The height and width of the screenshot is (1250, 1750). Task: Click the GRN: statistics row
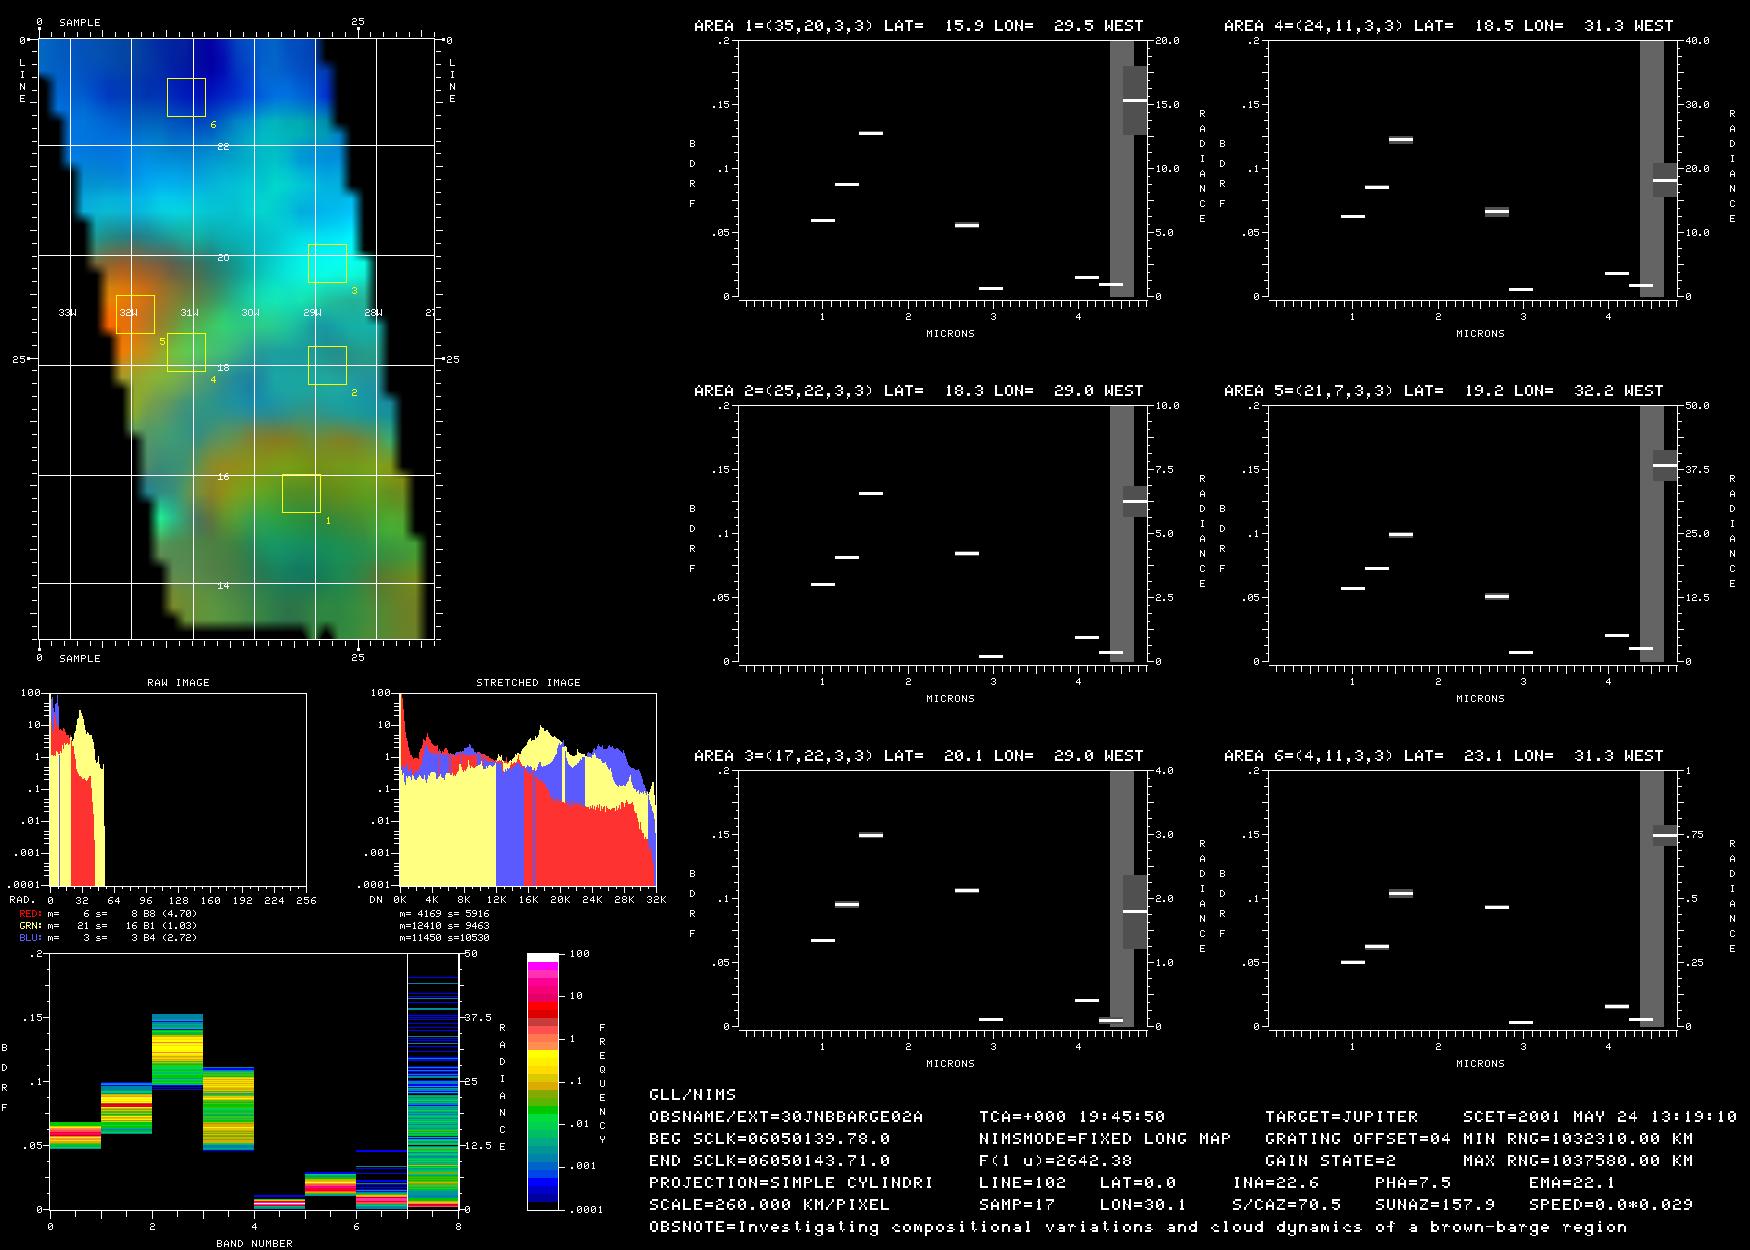point(108,926)
